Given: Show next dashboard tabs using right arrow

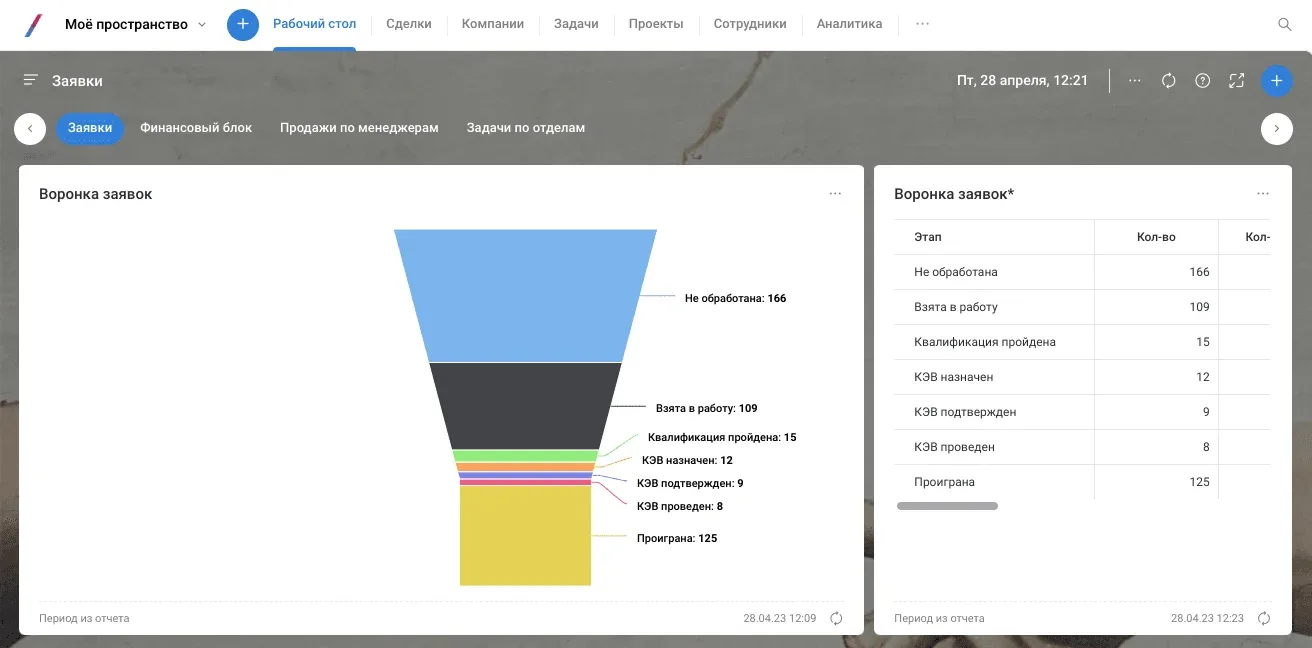Looking at the screenshot, I should click(x=1277, y=128).
